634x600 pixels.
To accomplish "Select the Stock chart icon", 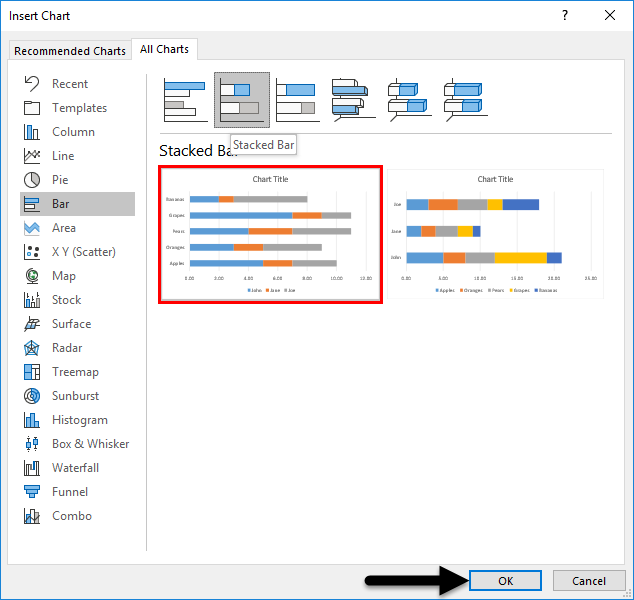I will 32,300.
